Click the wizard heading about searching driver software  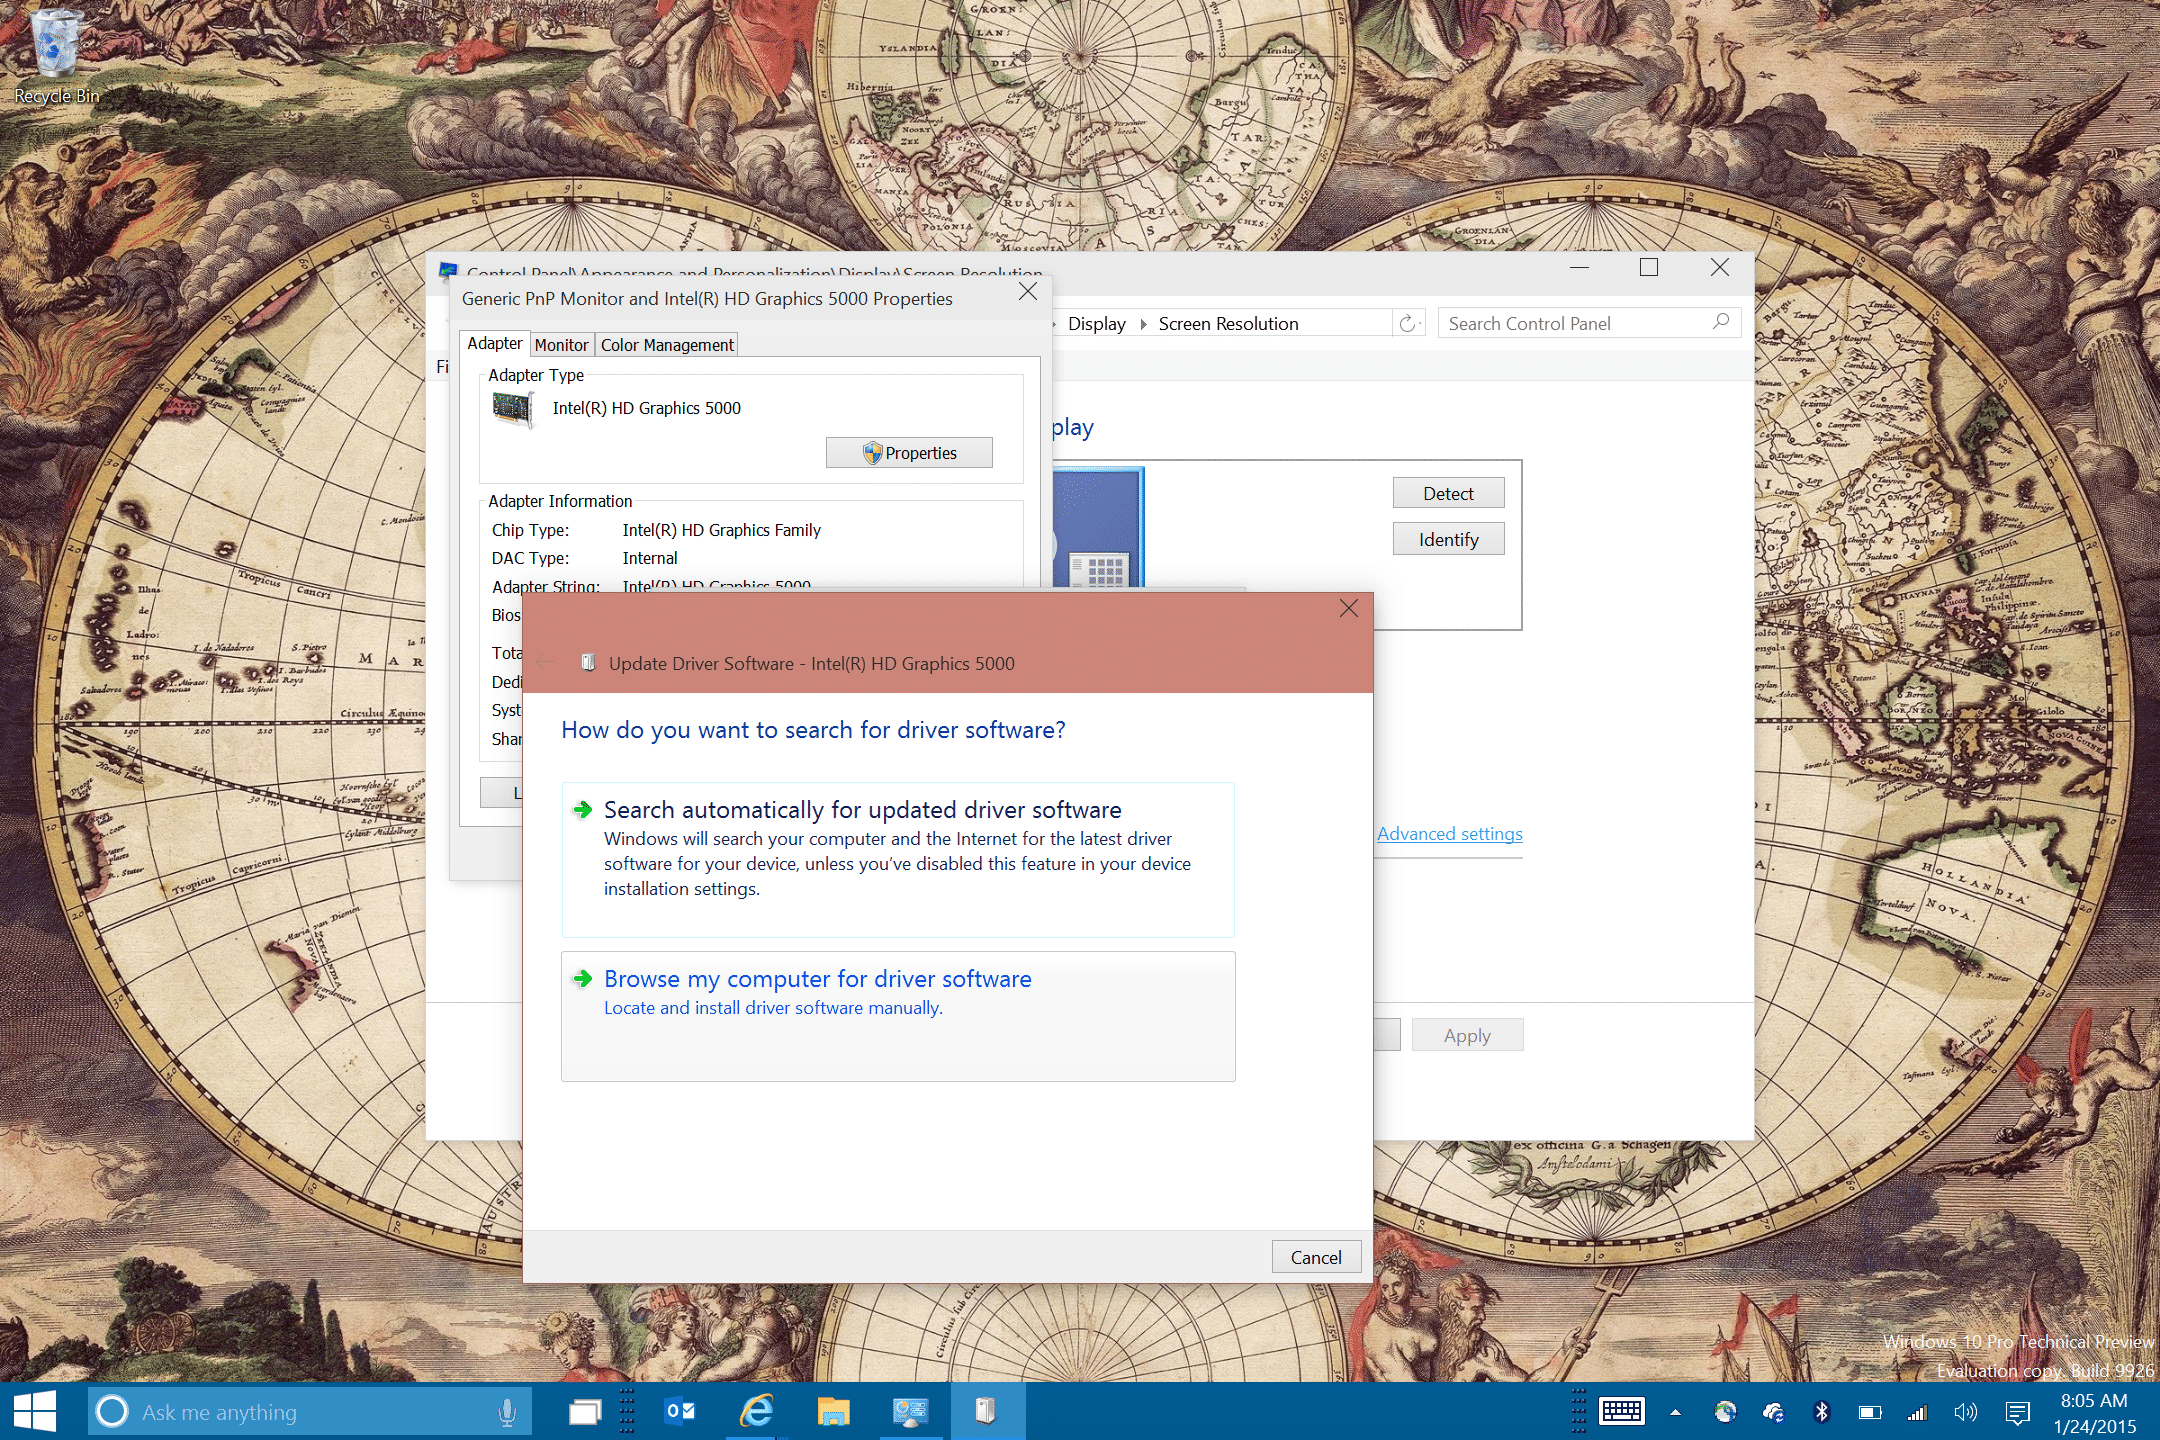coord(813,729)
